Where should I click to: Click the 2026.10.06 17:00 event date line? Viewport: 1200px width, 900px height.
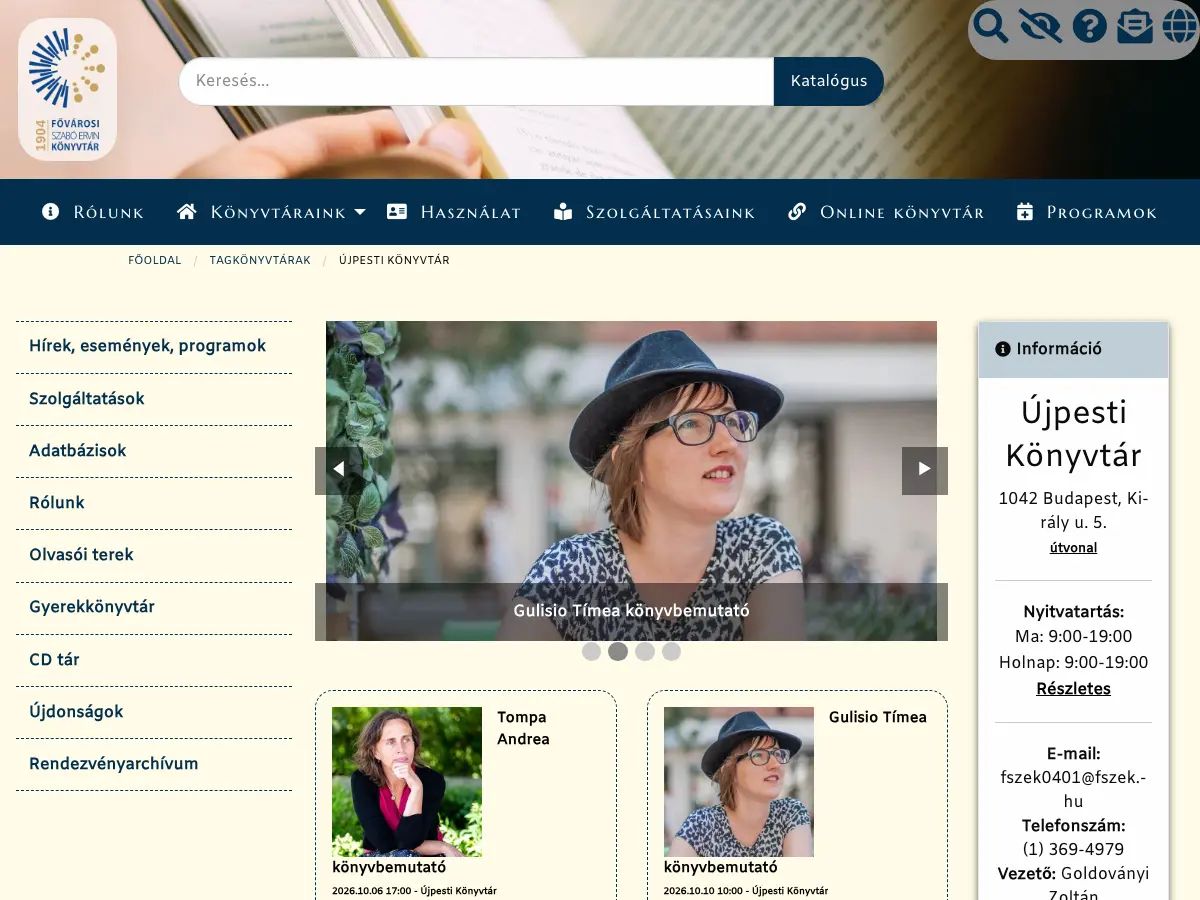tap(414, 890)
